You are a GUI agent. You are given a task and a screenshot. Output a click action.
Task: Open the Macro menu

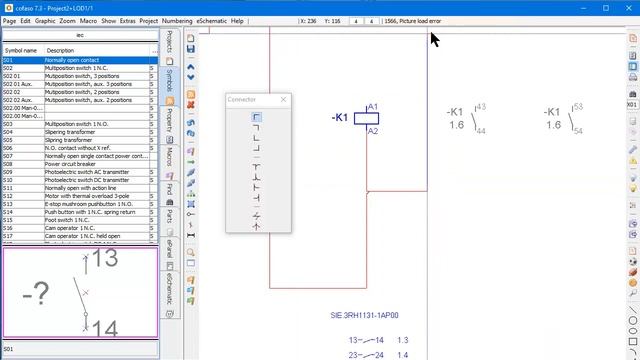pyautogui.click(x=88, y=21)
